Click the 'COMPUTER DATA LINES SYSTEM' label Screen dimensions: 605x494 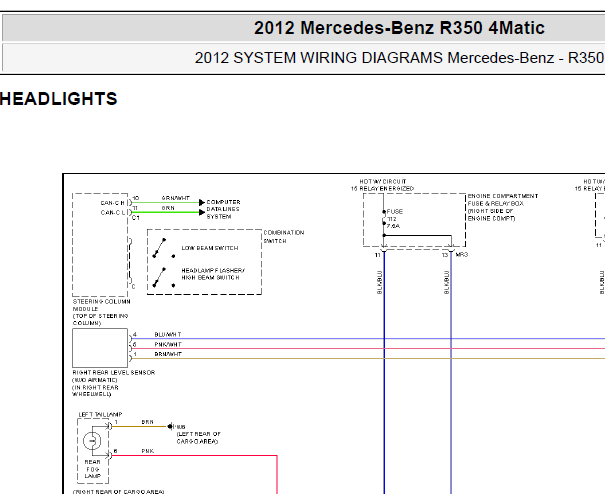pos(223,209)
